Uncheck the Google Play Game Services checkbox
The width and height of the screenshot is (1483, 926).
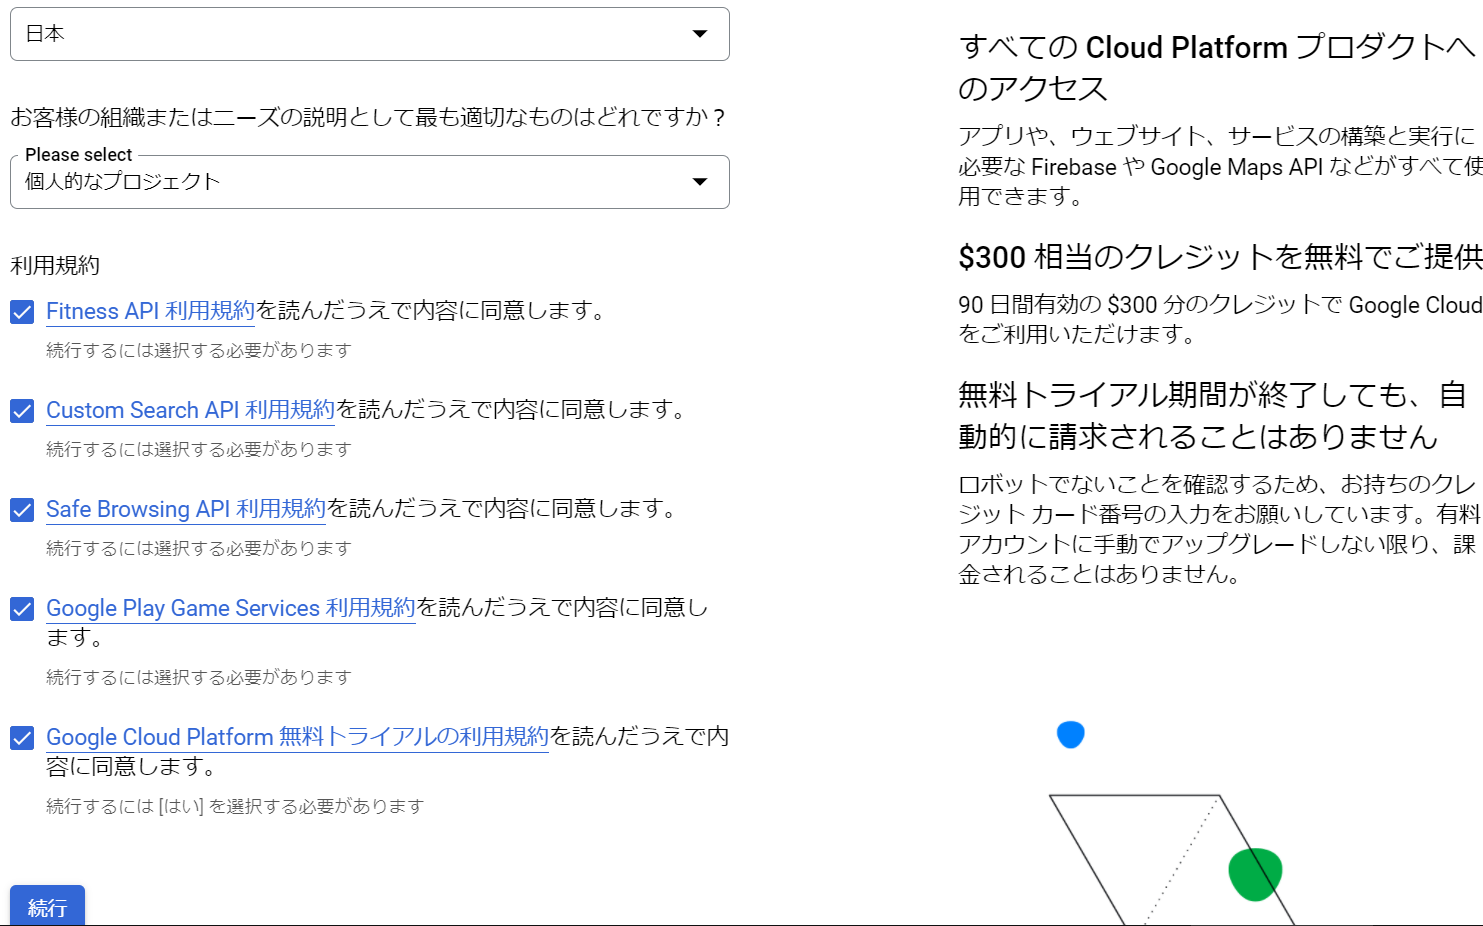(x=22, y=609)
